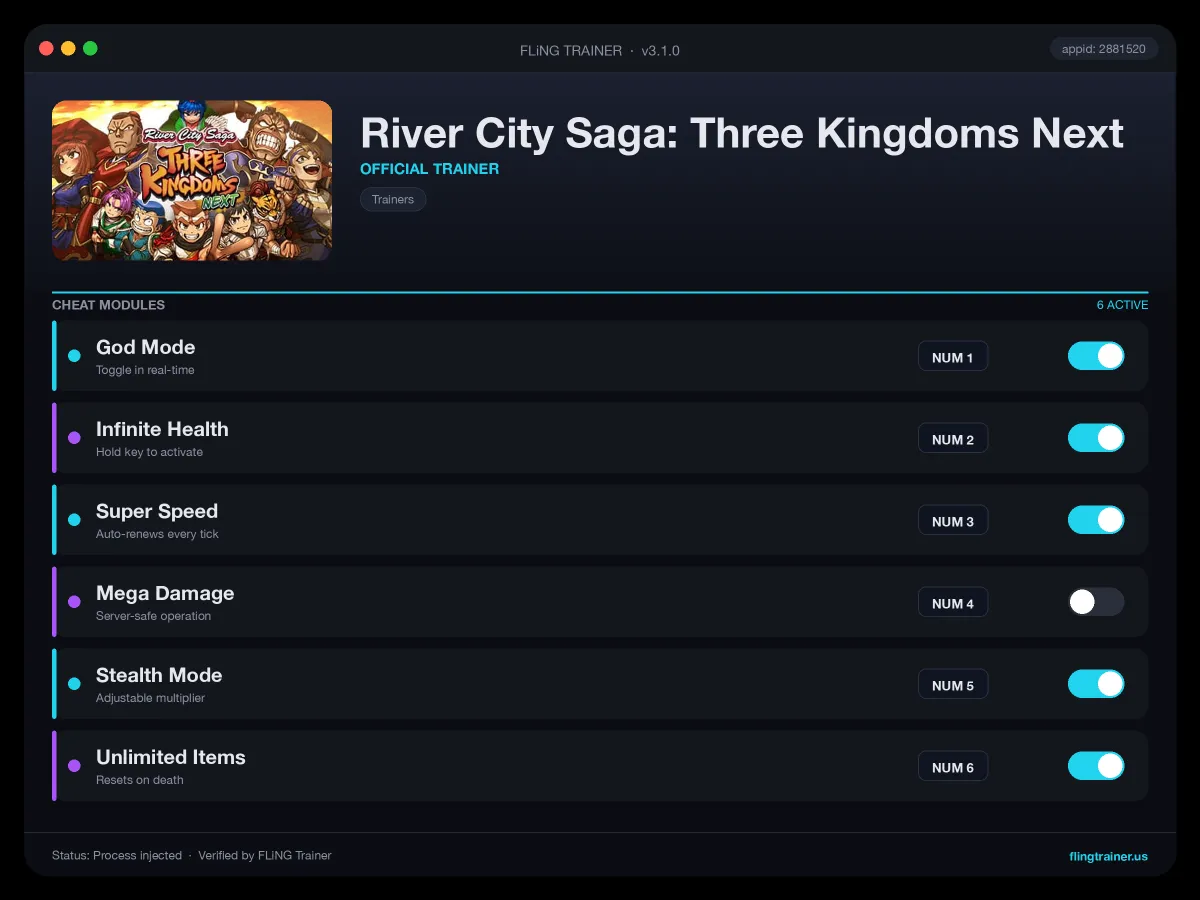The width and height of the screenshot is (1200, 900).
Task: Click the cyan dot beside Stealth Mode
Action: tap(74, 684)
